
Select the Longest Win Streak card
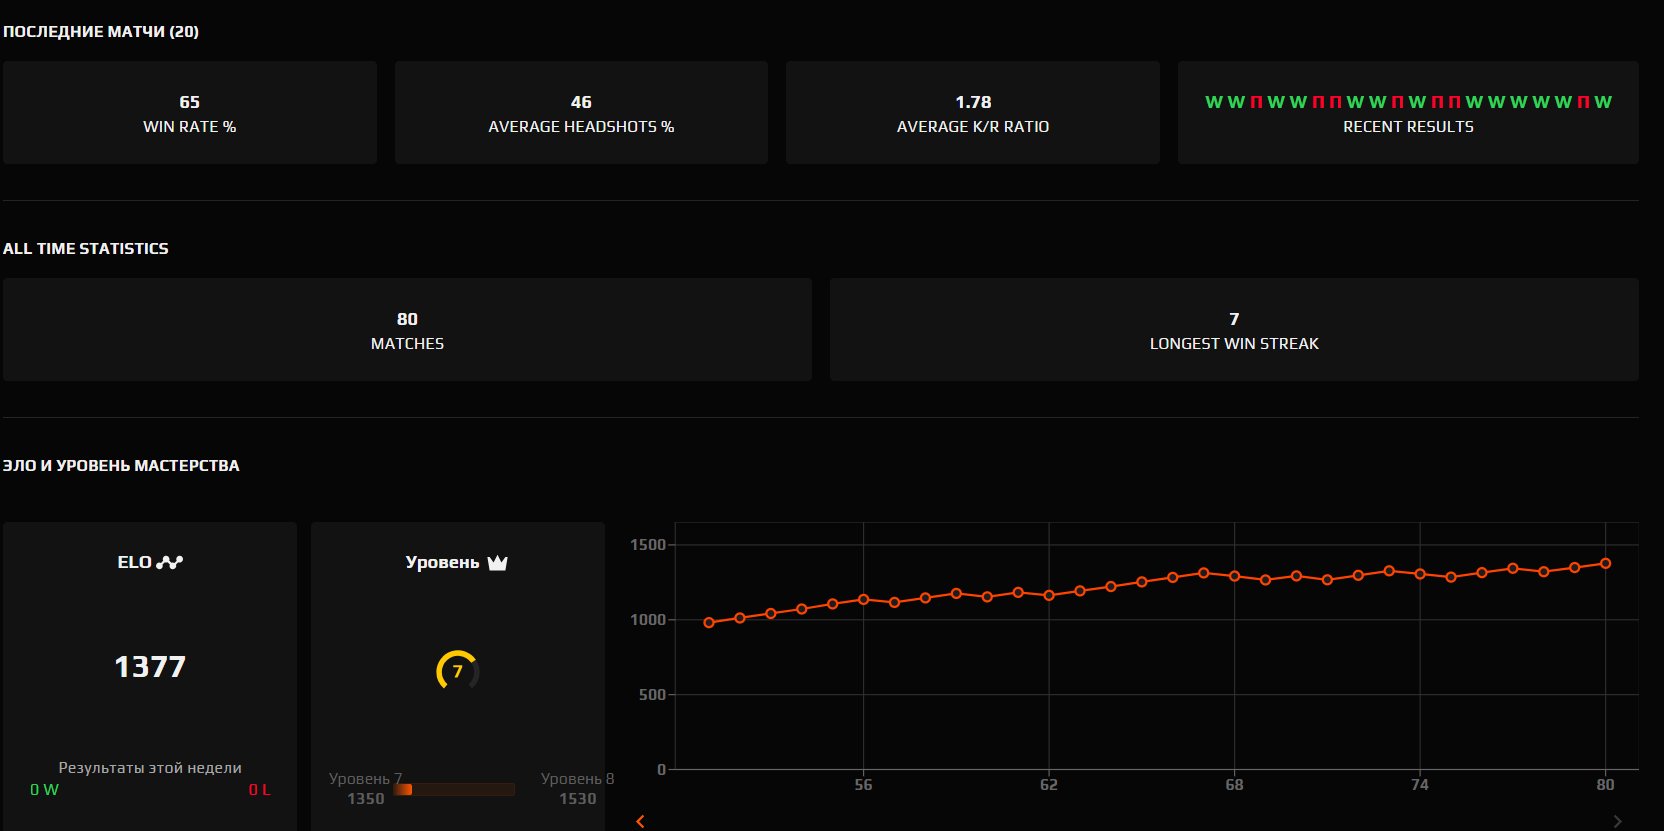[x=1234, y=330]
